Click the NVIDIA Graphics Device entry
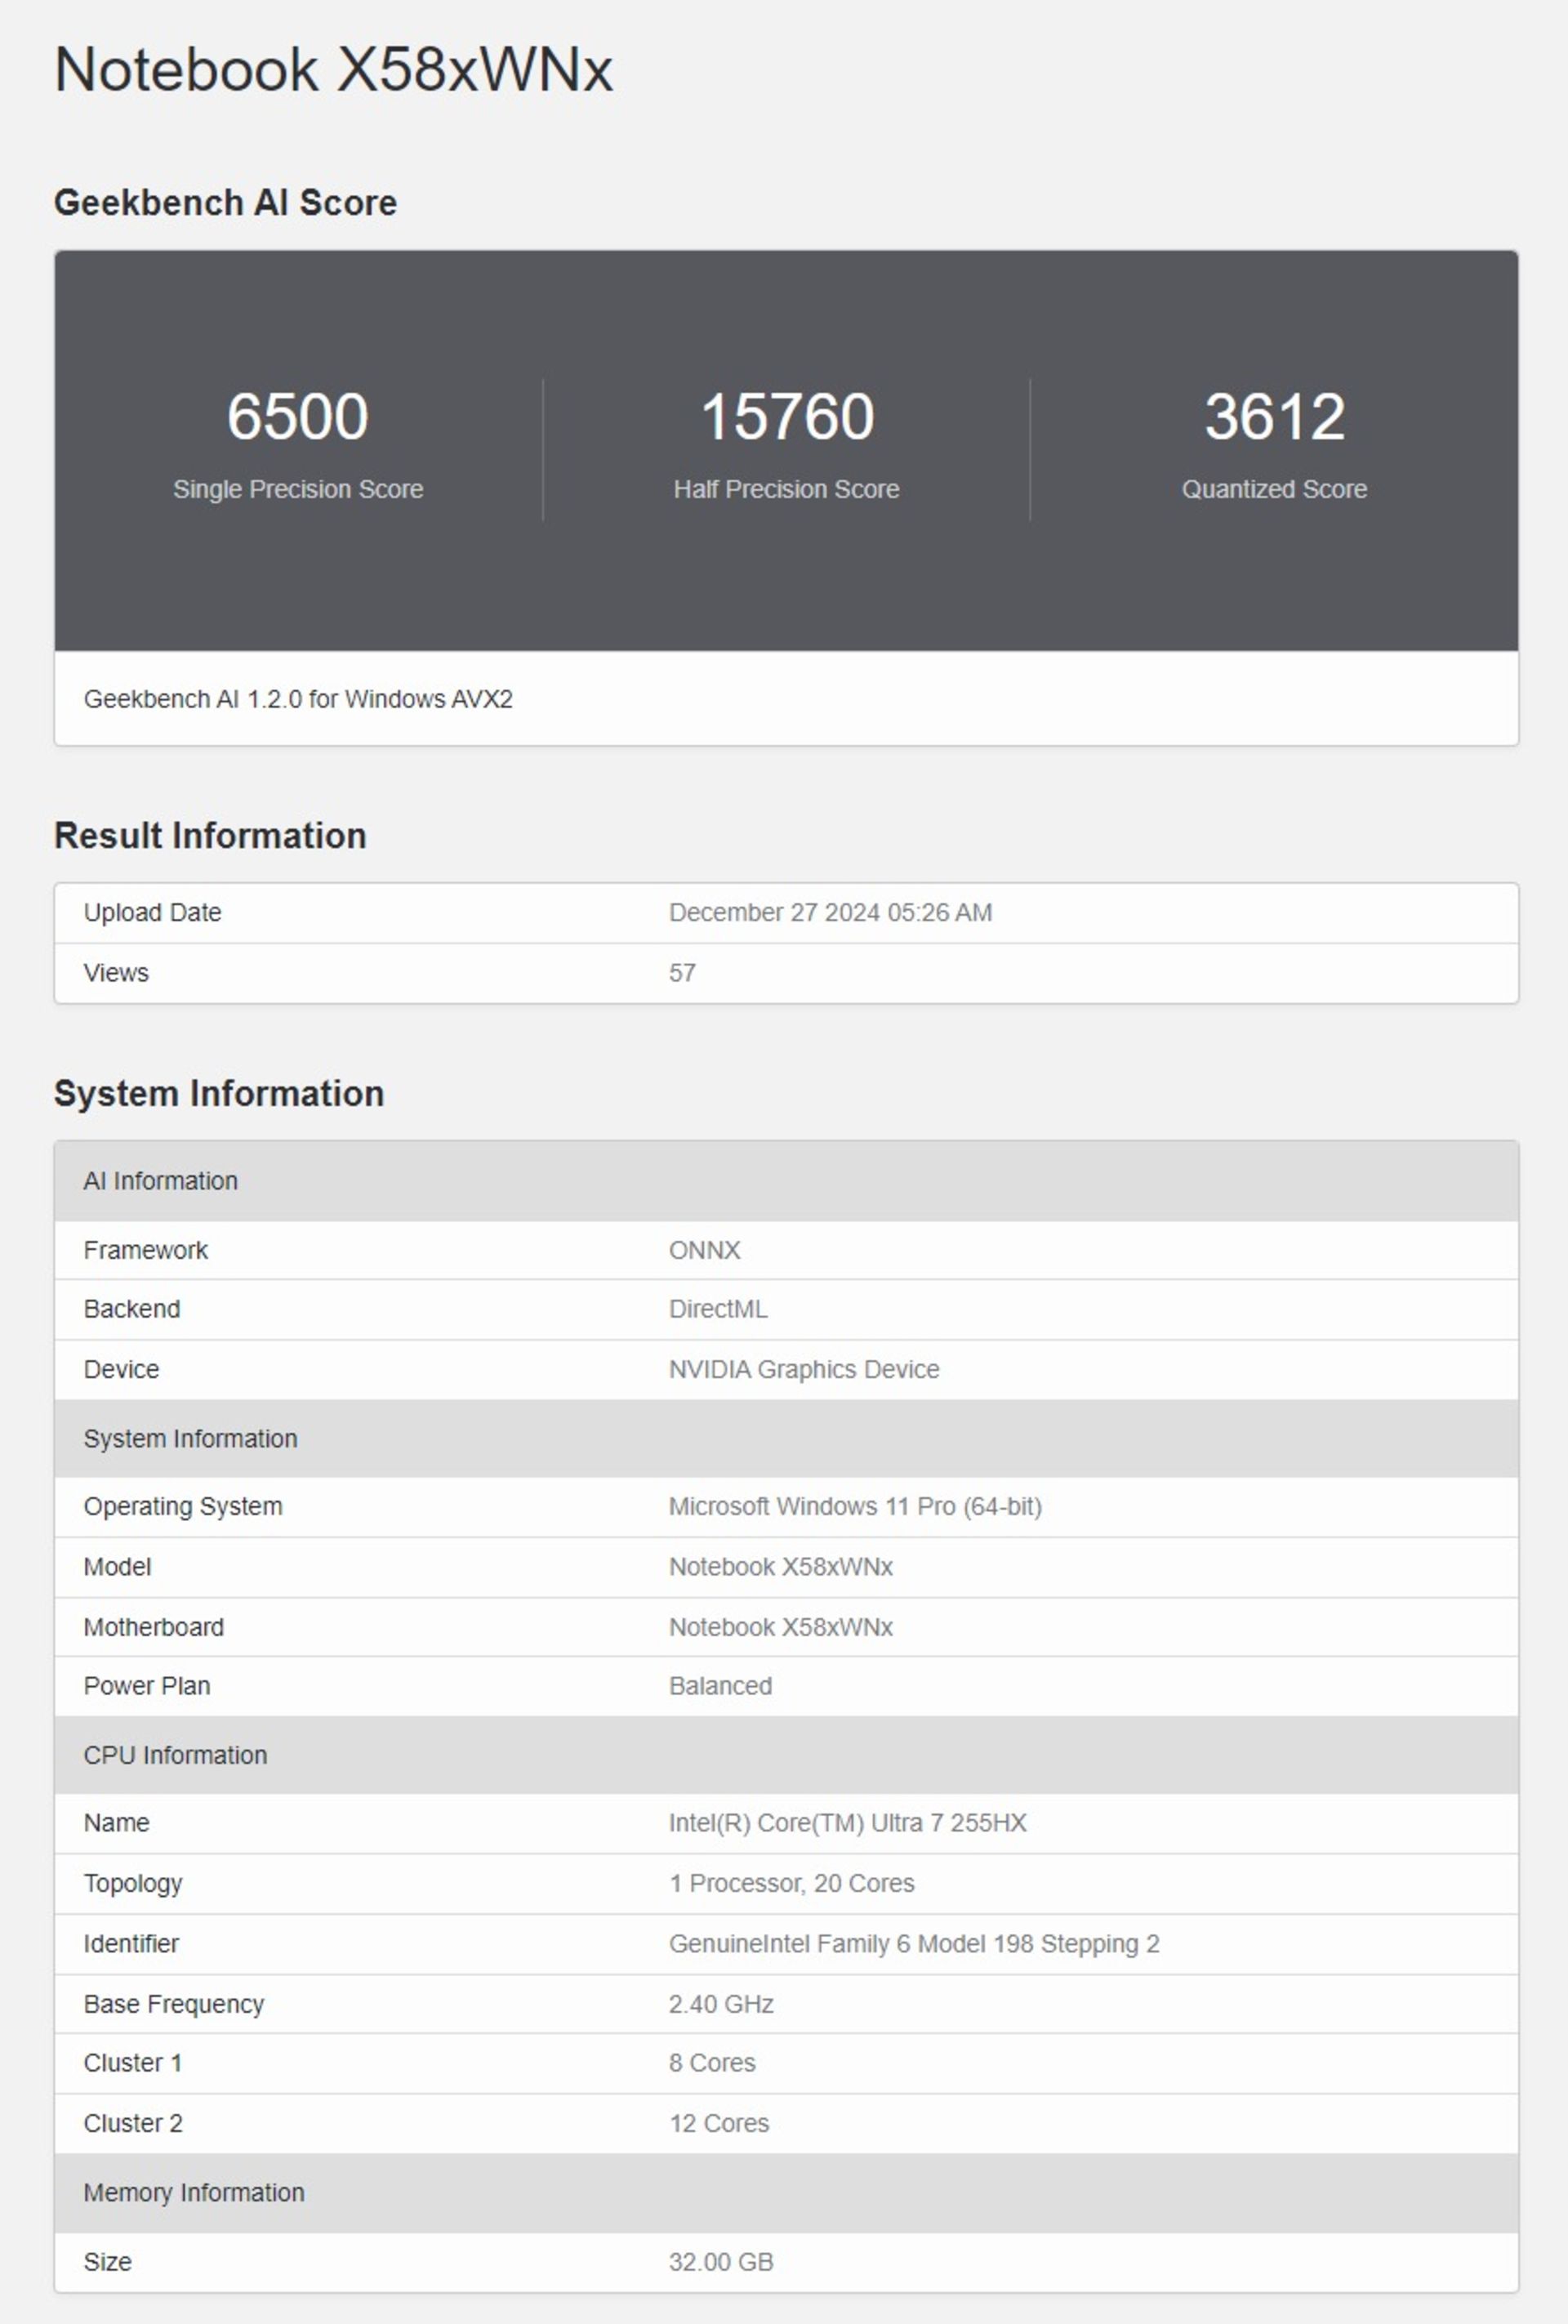 804,1369
